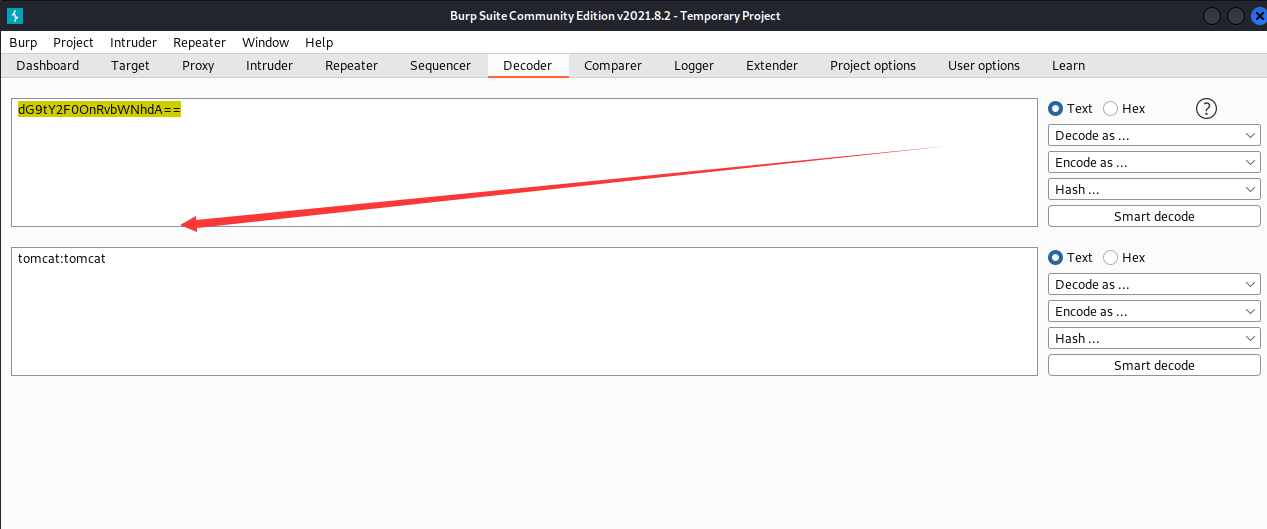1267x529 pixels.
Task: Open lower 'Encode as ...' dropdown
Action: pos(1154,311)
